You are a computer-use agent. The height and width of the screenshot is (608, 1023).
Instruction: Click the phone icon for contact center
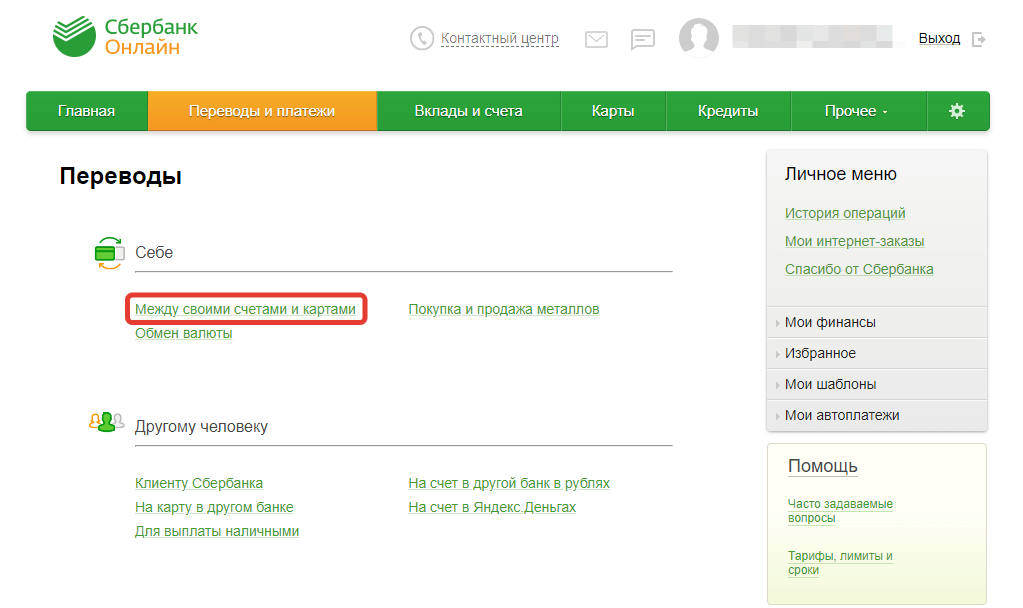[422, 39]
